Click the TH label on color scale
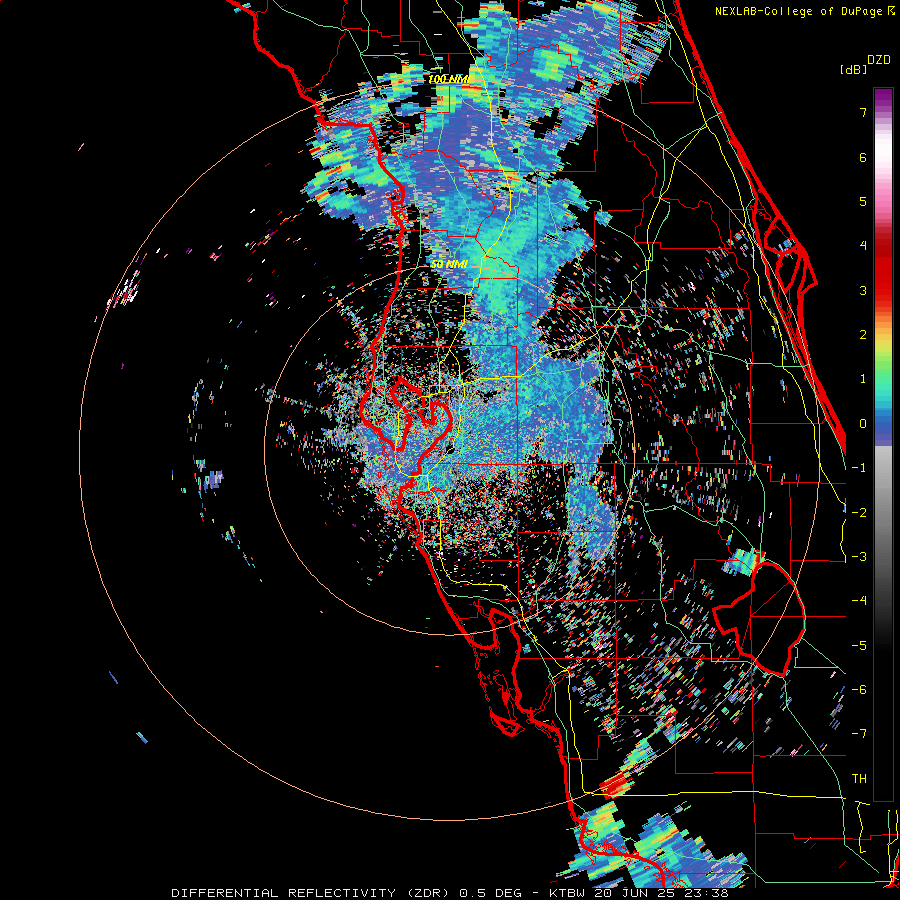900x900 pixels. [859, 779]
